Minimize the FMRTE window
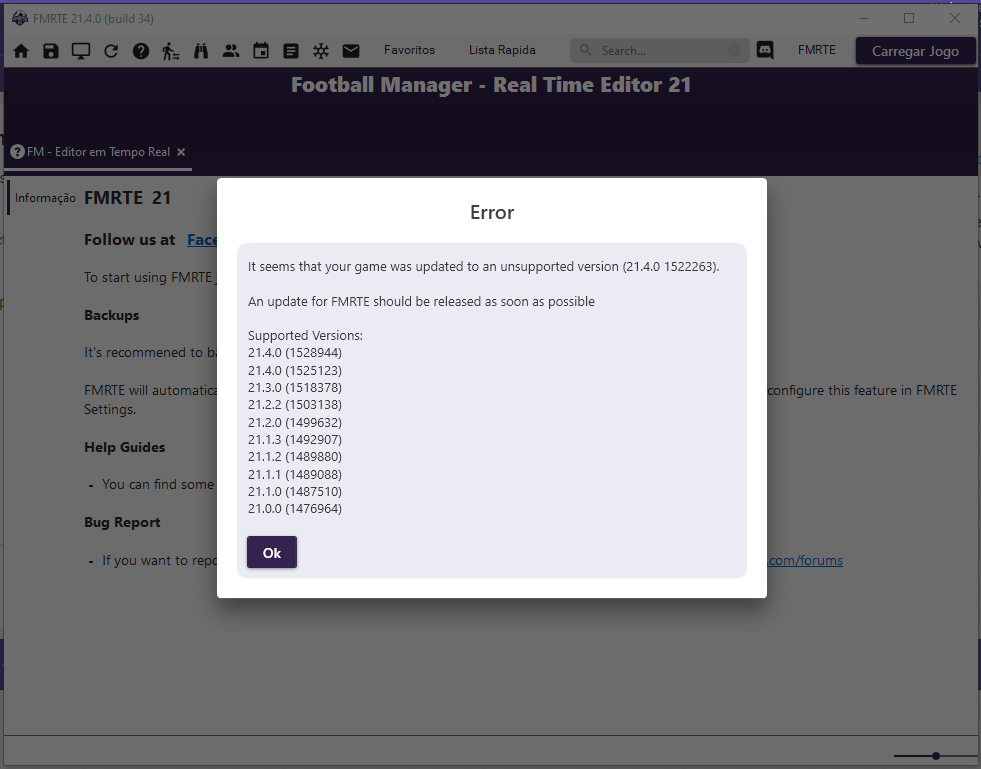The image size is (981, 769). (864, 18)
